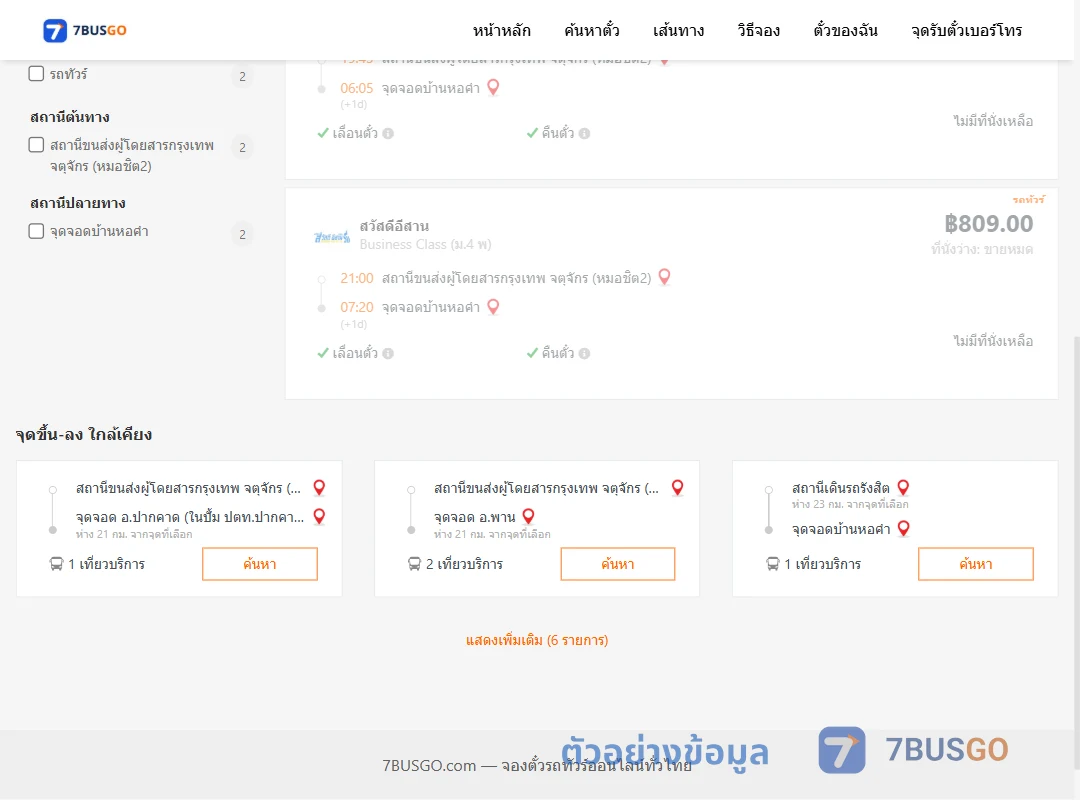The height and width of the screenshot is (800, 1080).
Task: Click 21:00 departure time text
Action: click(x=357, y=278)
